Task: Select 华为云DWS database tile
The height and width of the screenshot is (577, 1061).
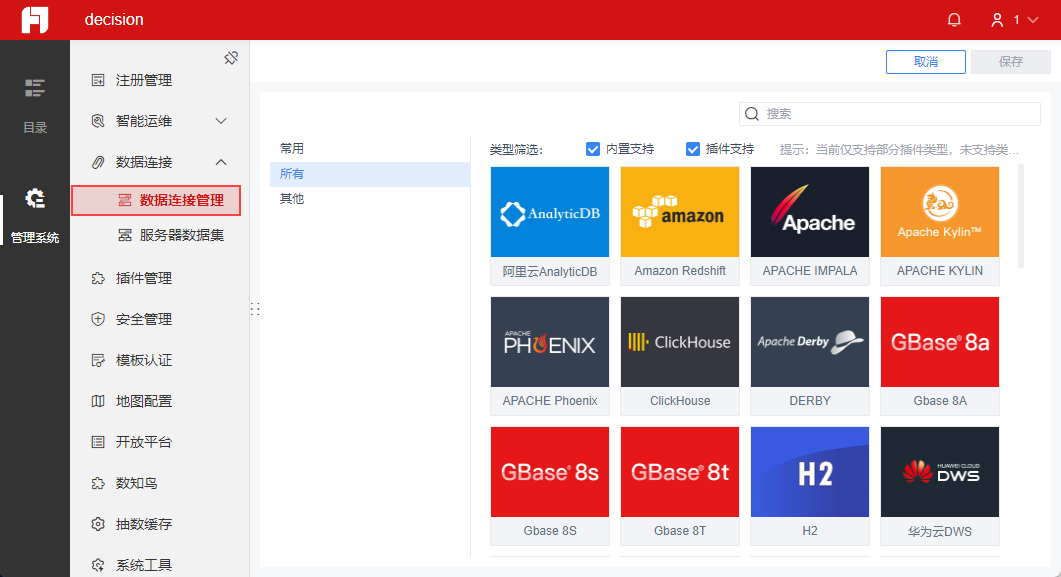Action: coord(940,486)
